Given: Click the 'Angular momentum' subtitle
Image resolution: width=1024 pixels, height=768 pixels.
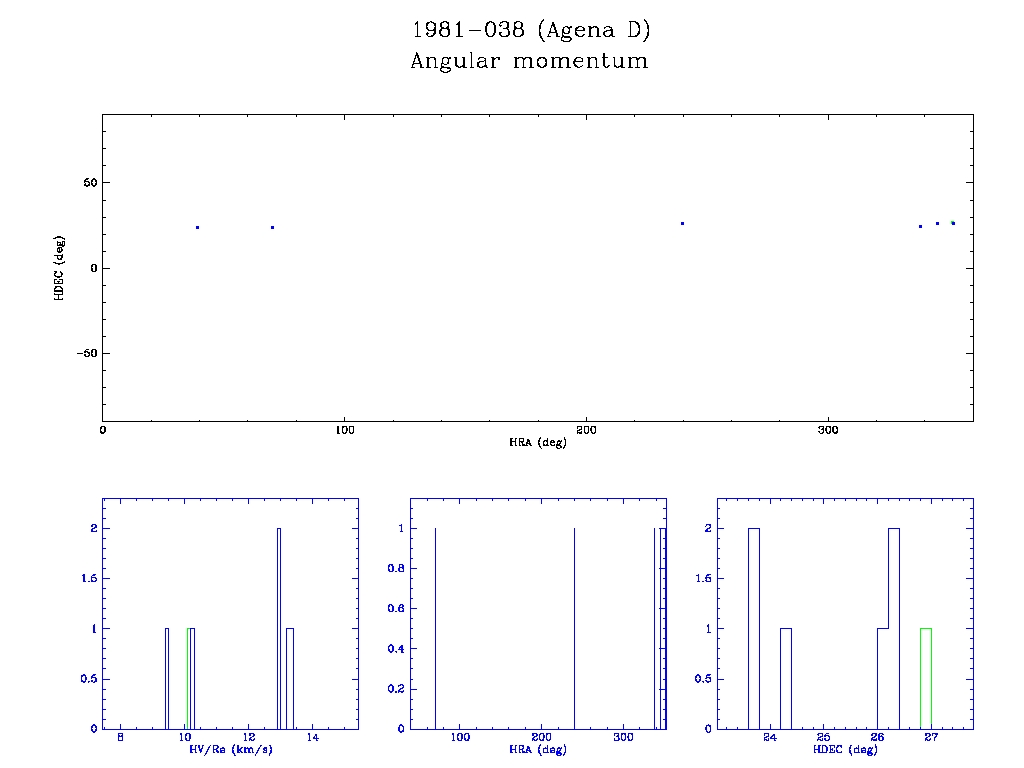Looking at the screenshot, I should point(529,61).
